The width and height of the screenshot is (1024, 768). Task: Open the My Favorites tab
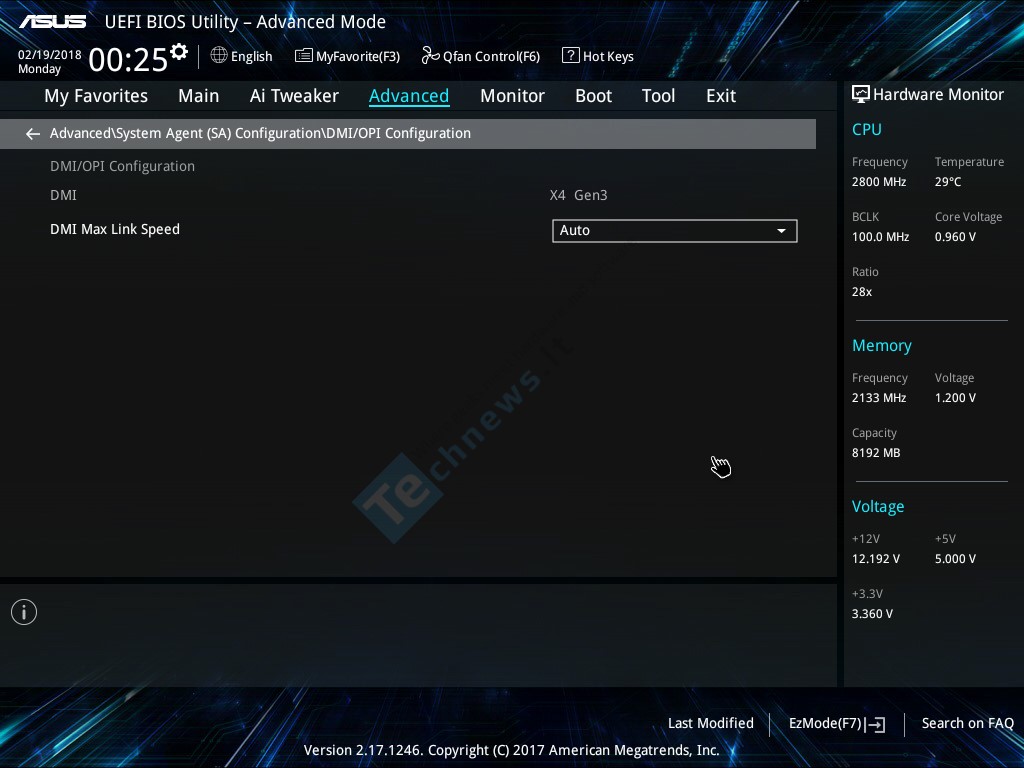(x=96, y=96)
